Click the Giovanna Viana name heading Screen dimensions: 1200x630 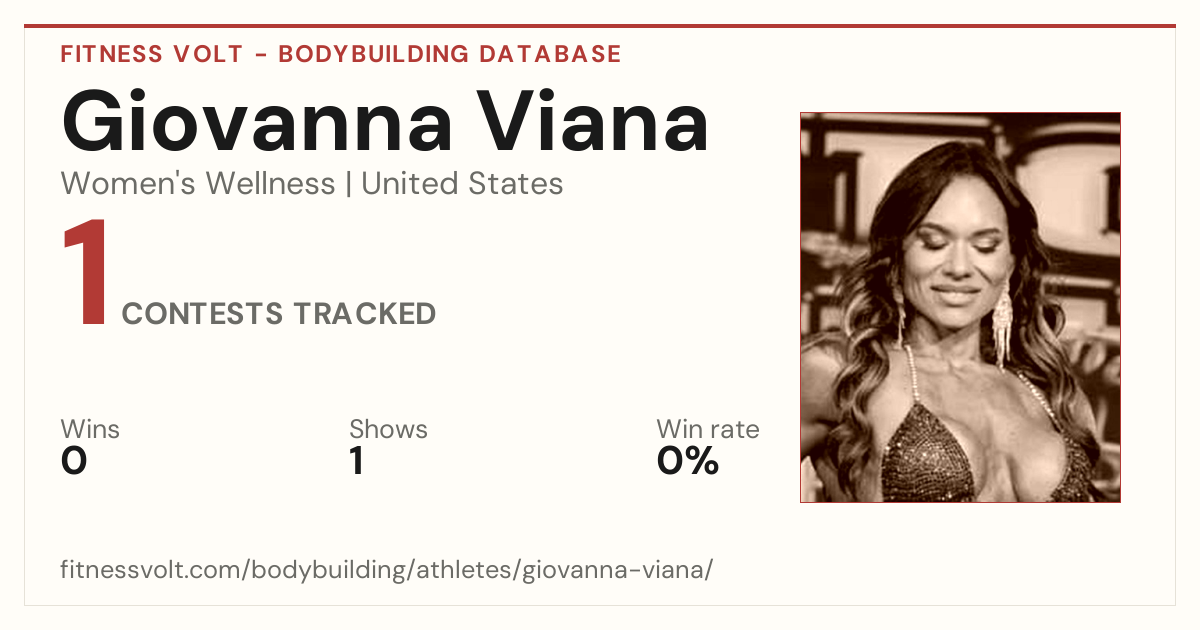[385, 122]
